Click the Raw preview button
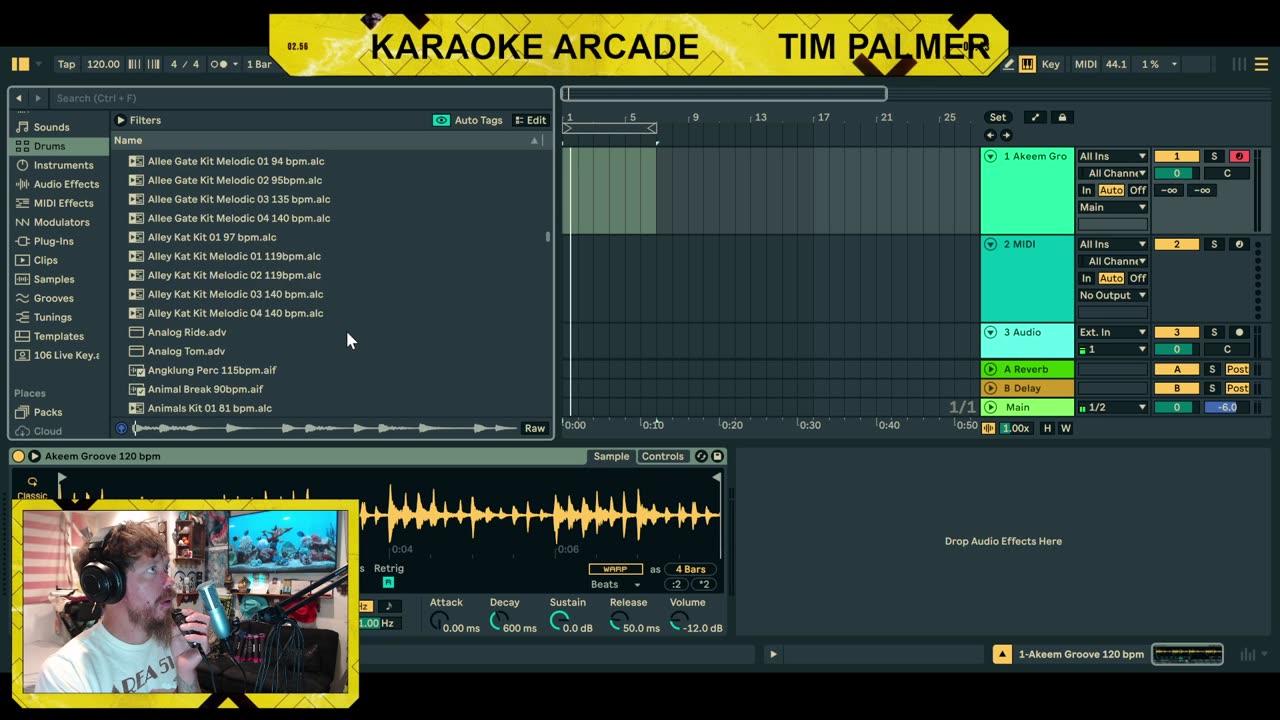Viewport: 1280px width, 720px height. (x=535, y=428)
